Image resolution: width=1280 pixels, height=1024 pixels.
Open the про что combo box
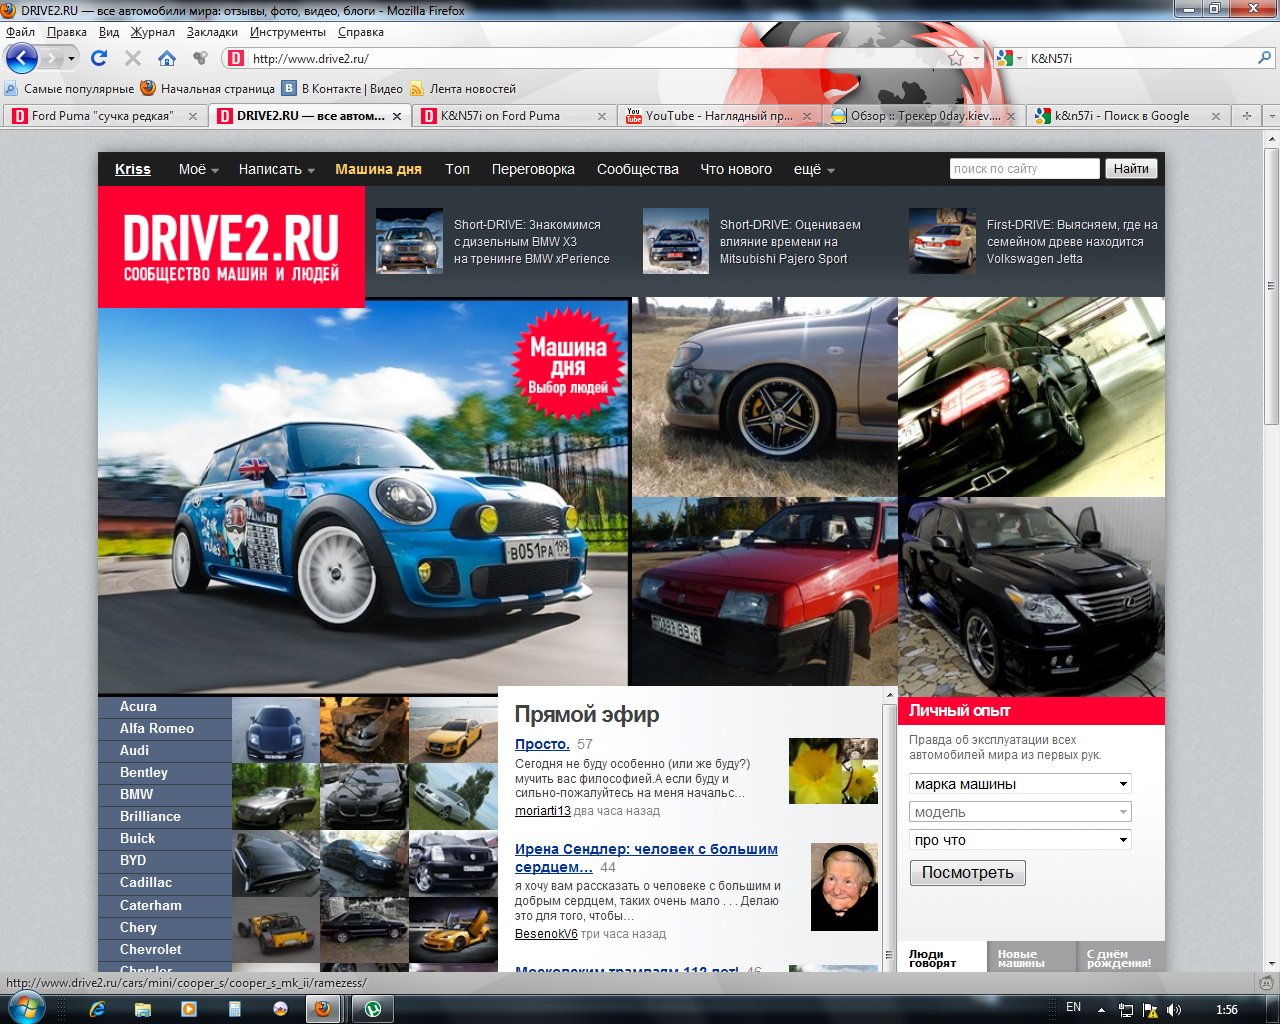coord(1020,840)
